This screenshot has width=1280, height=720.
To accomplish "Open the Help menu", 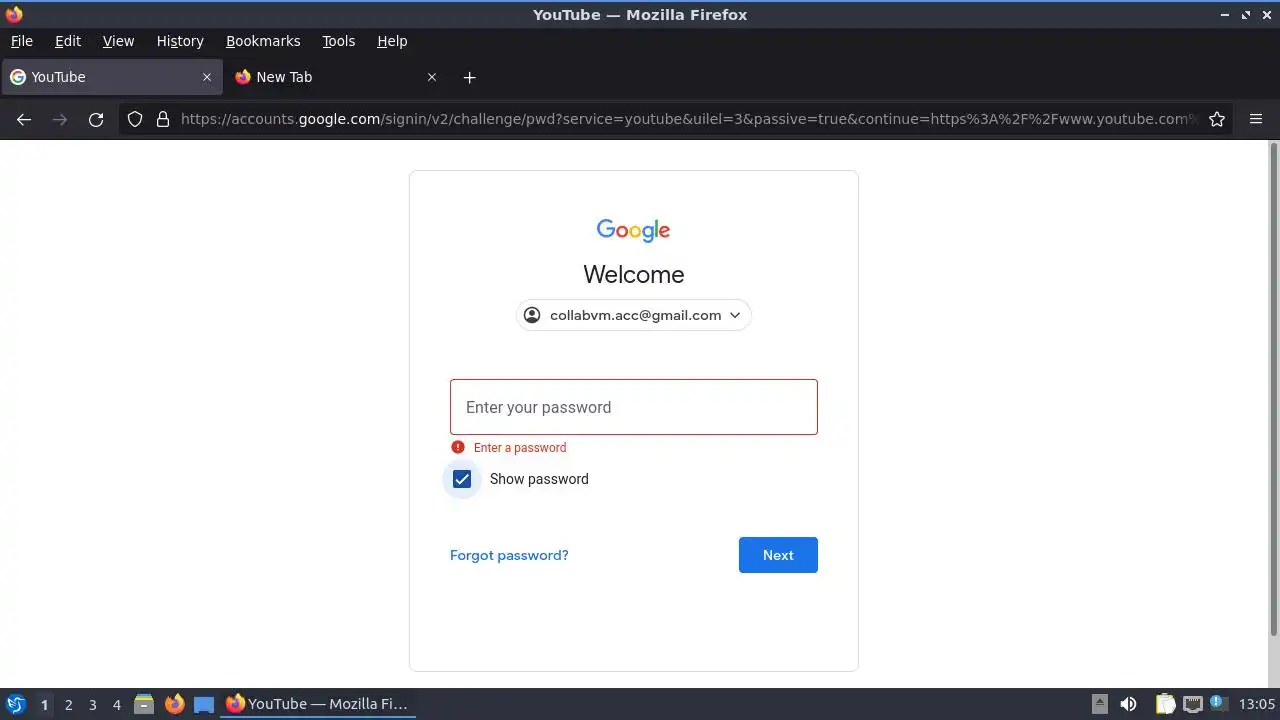I will pos(392,41).
